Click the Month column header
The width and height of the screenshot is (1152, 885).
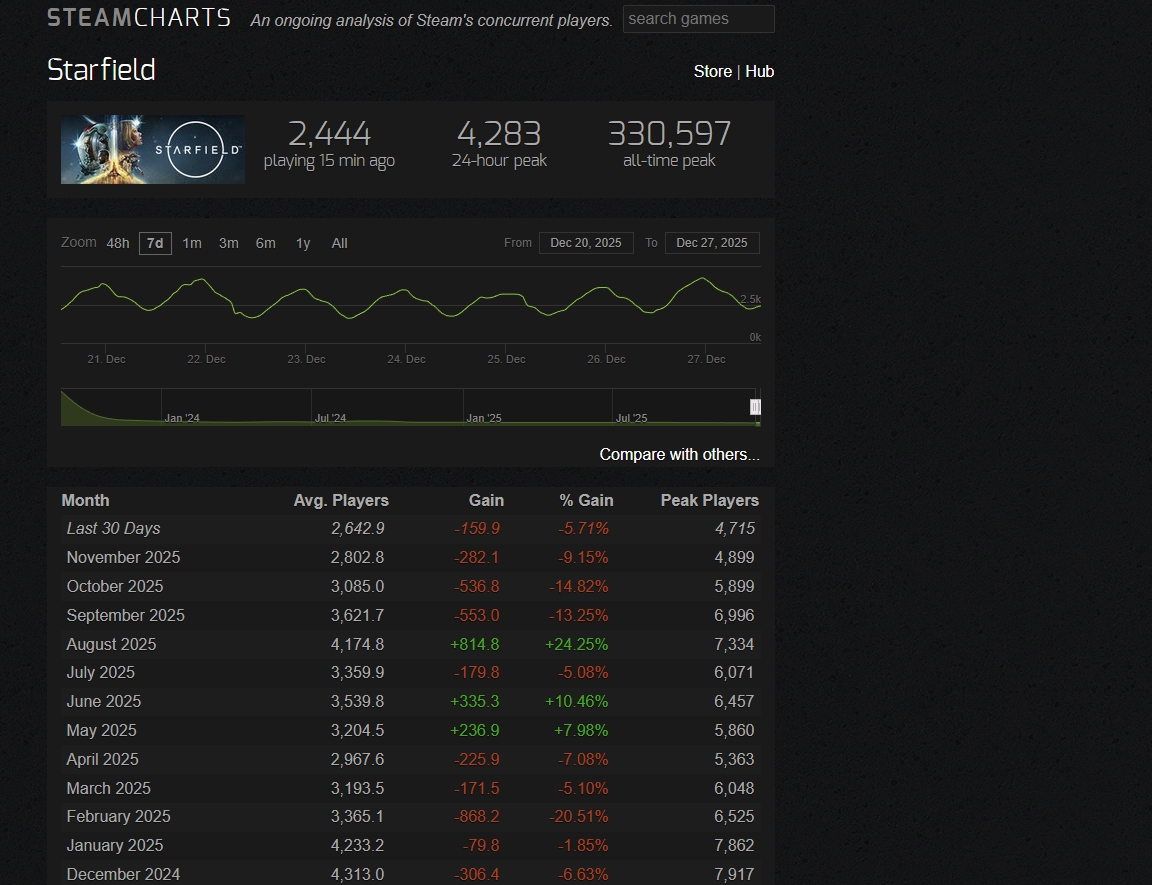click(85, 500)
